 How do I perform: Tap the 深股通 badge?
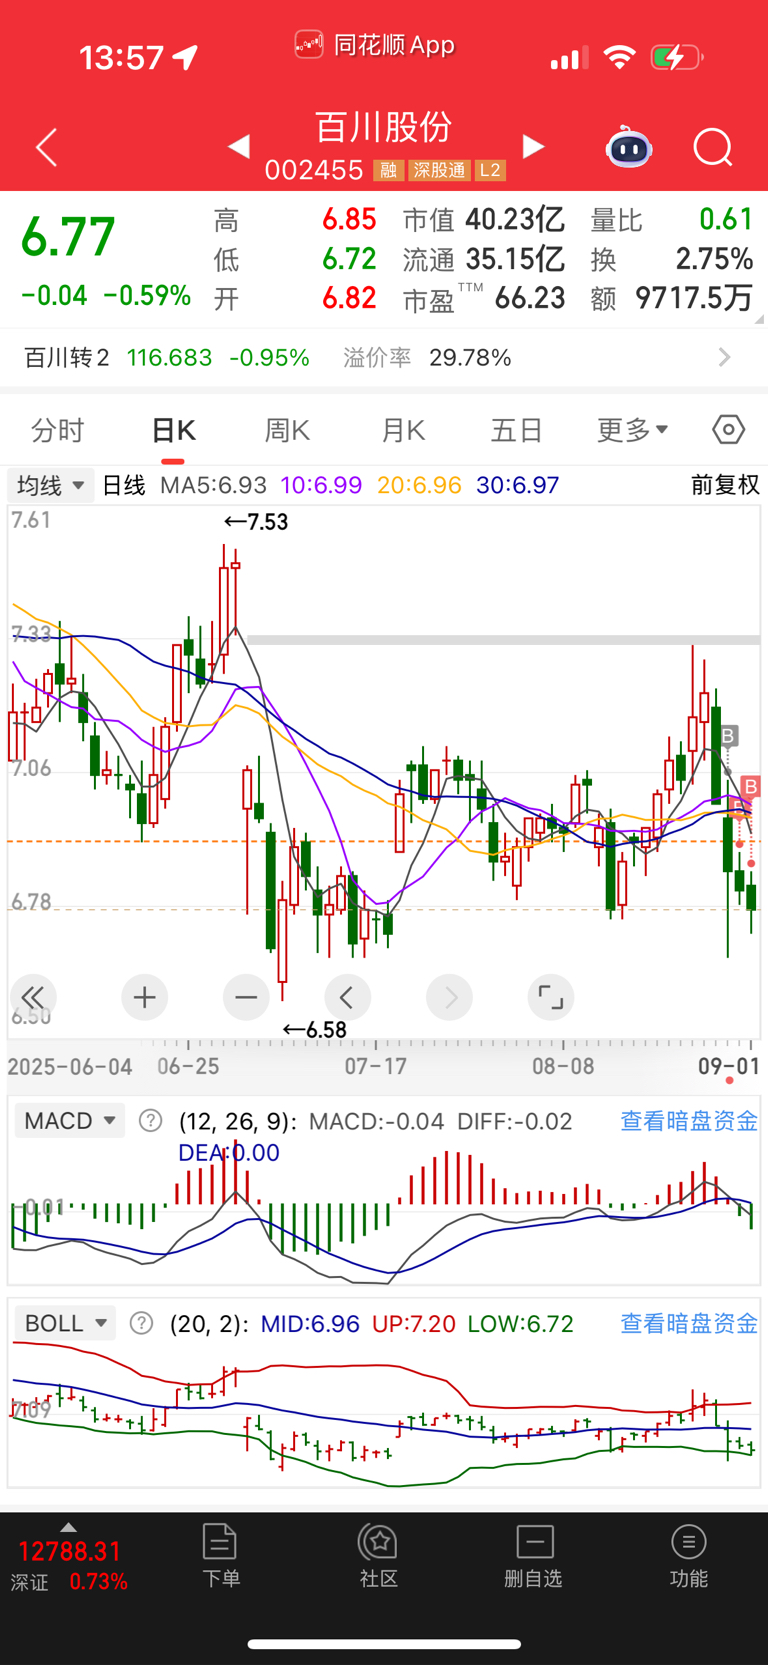point(439,171)
